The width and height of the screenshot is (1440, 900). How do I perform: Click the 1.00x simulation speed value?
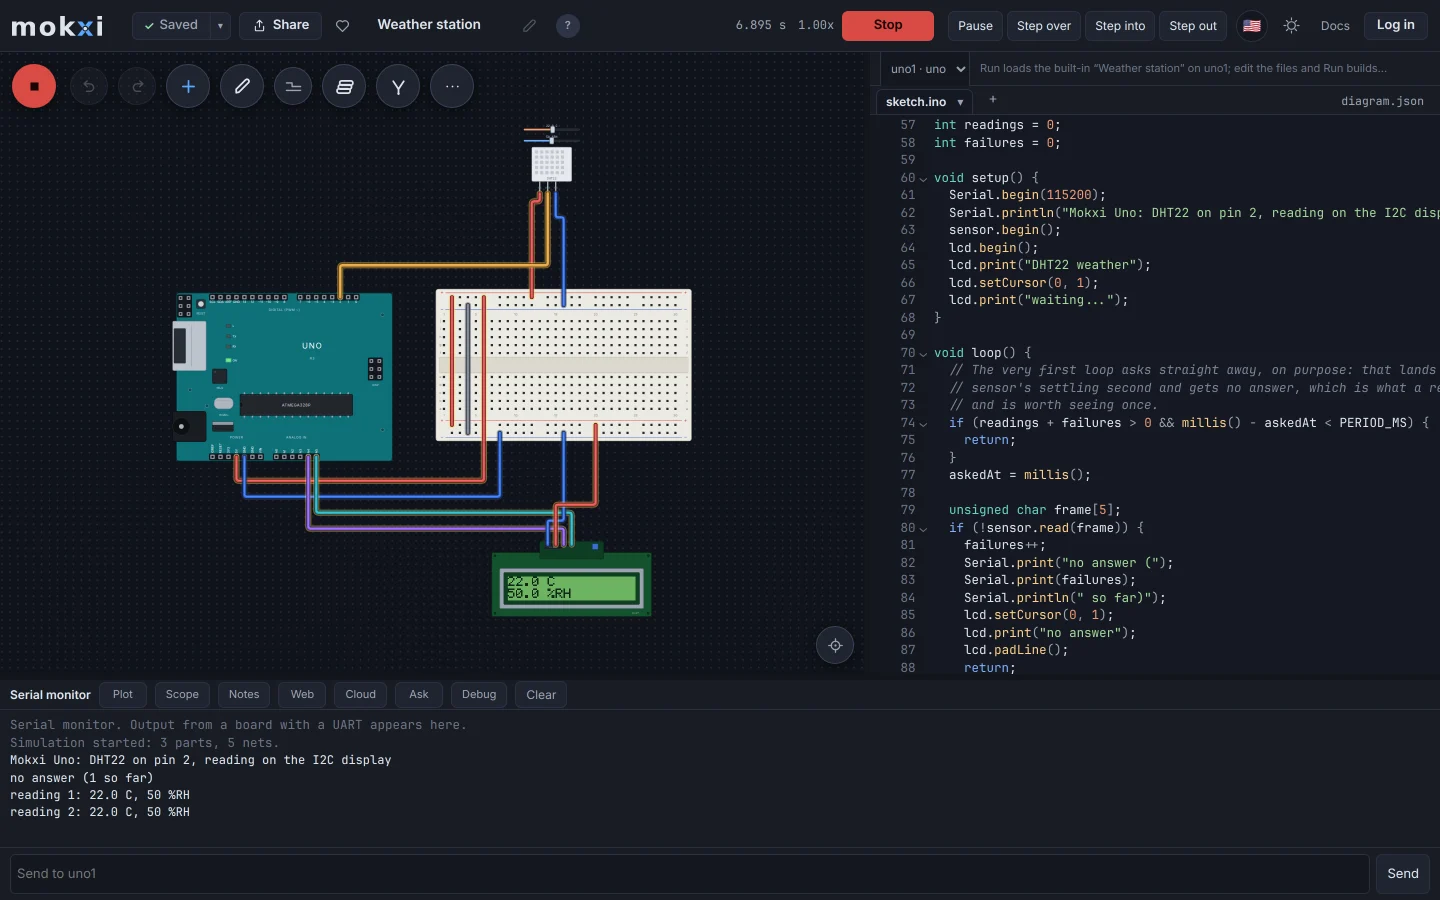[816, 25]
